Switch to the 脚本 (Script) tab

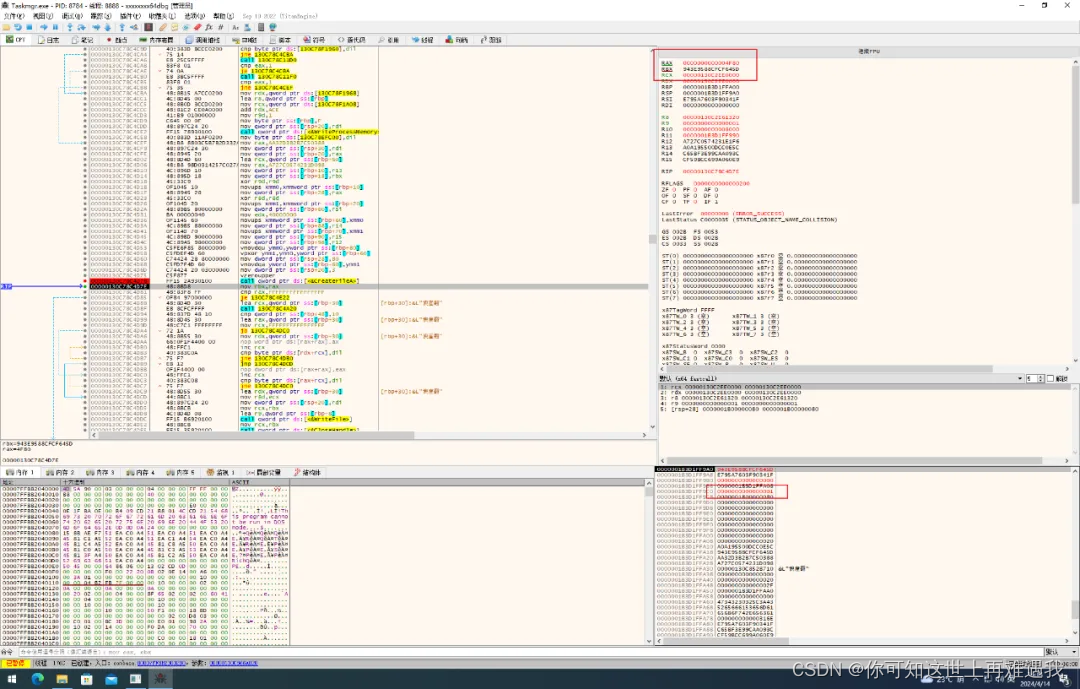280,40
